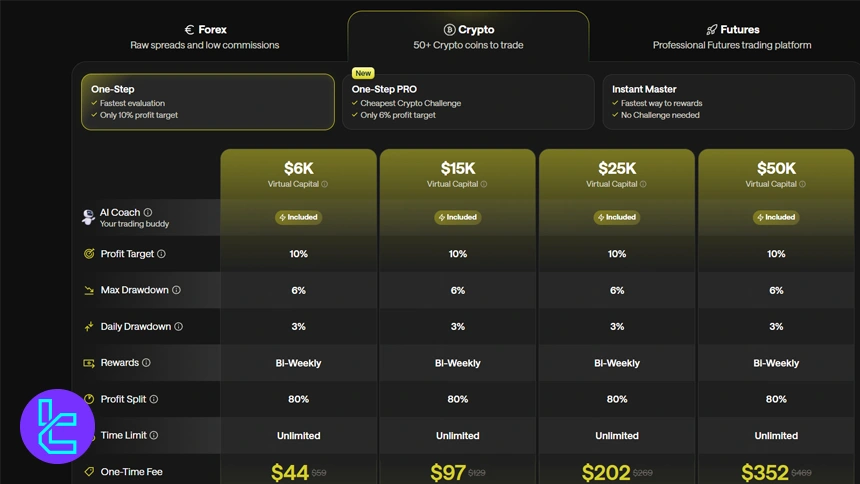Click the purple logo in bottom-left corner

click(57, 427)
